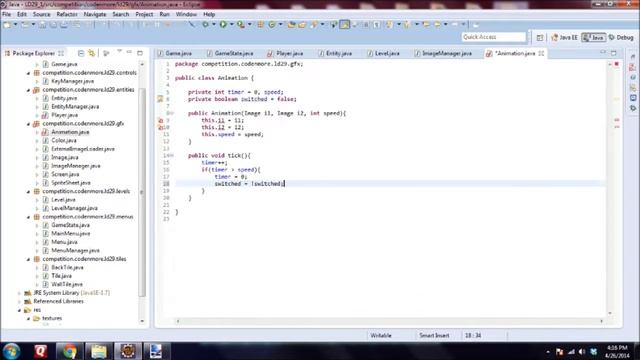The width and height of the screenshot is (640, 360).
Task: Expand the Referenced Libraries node
Action: [x=19, y=302]
